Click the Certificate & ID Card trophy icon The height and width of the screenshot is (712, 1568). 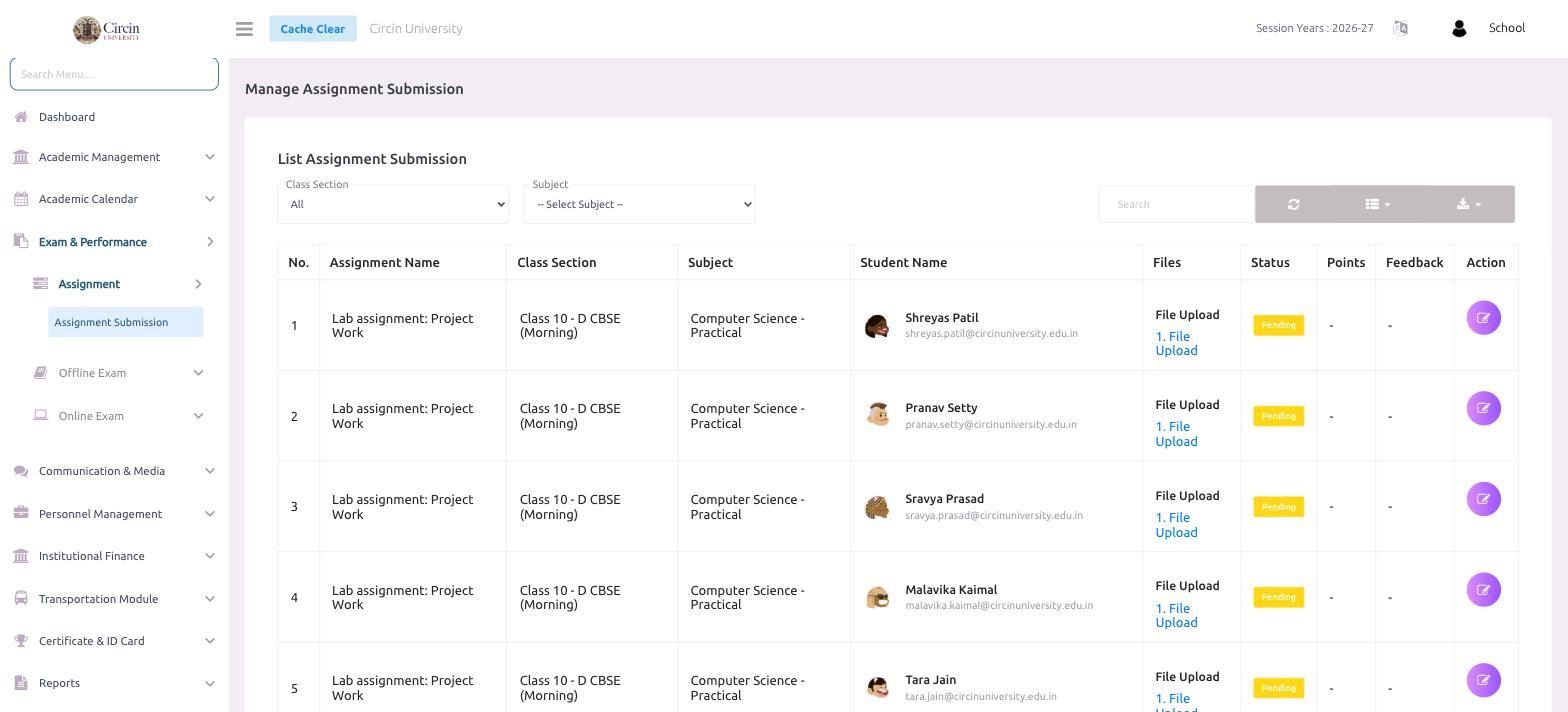[21, 641]
